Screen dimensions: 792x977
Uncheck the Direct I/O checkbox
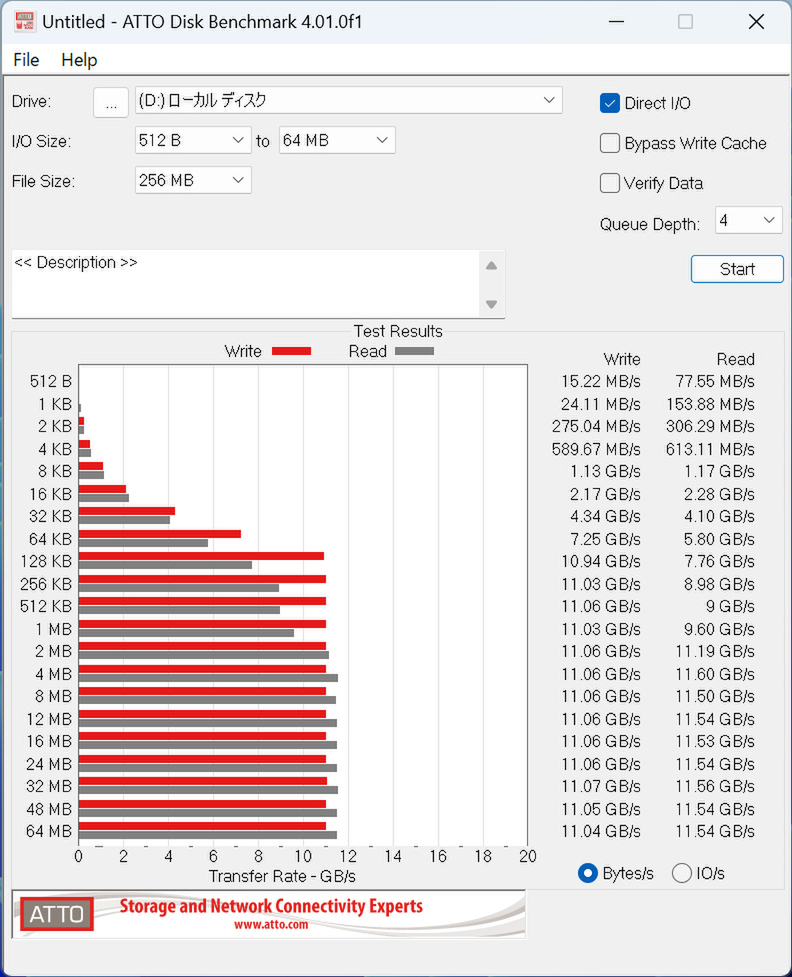point(609,103)
